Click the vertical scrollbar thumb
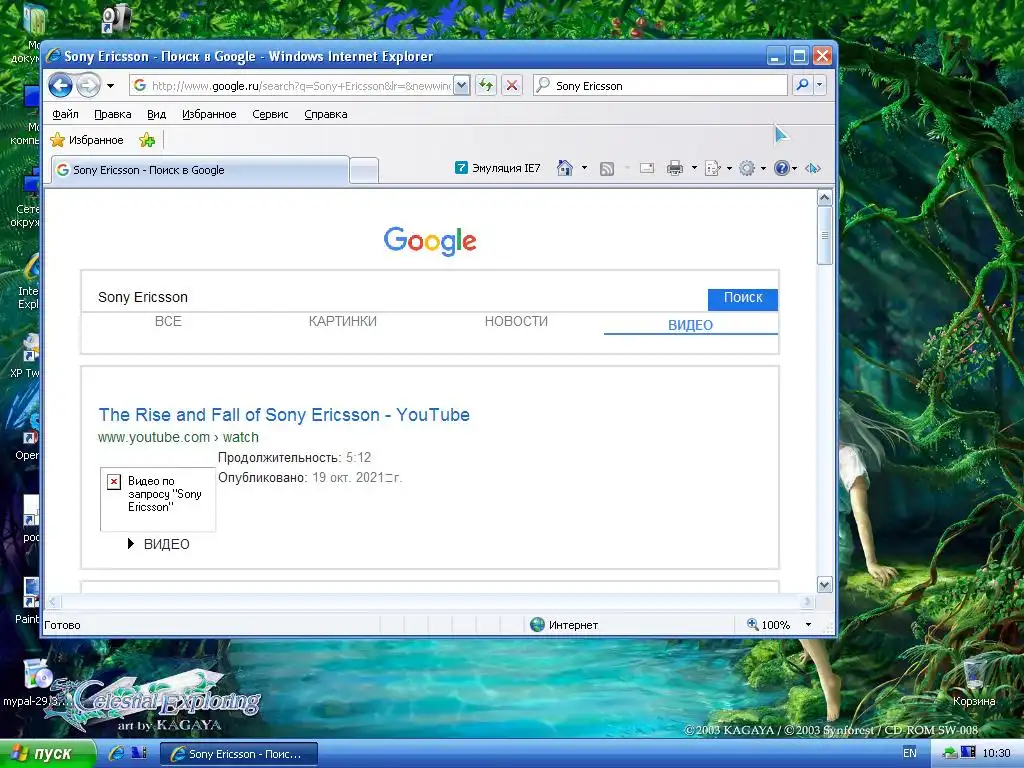1024x768 pixels. pos(825,235)
